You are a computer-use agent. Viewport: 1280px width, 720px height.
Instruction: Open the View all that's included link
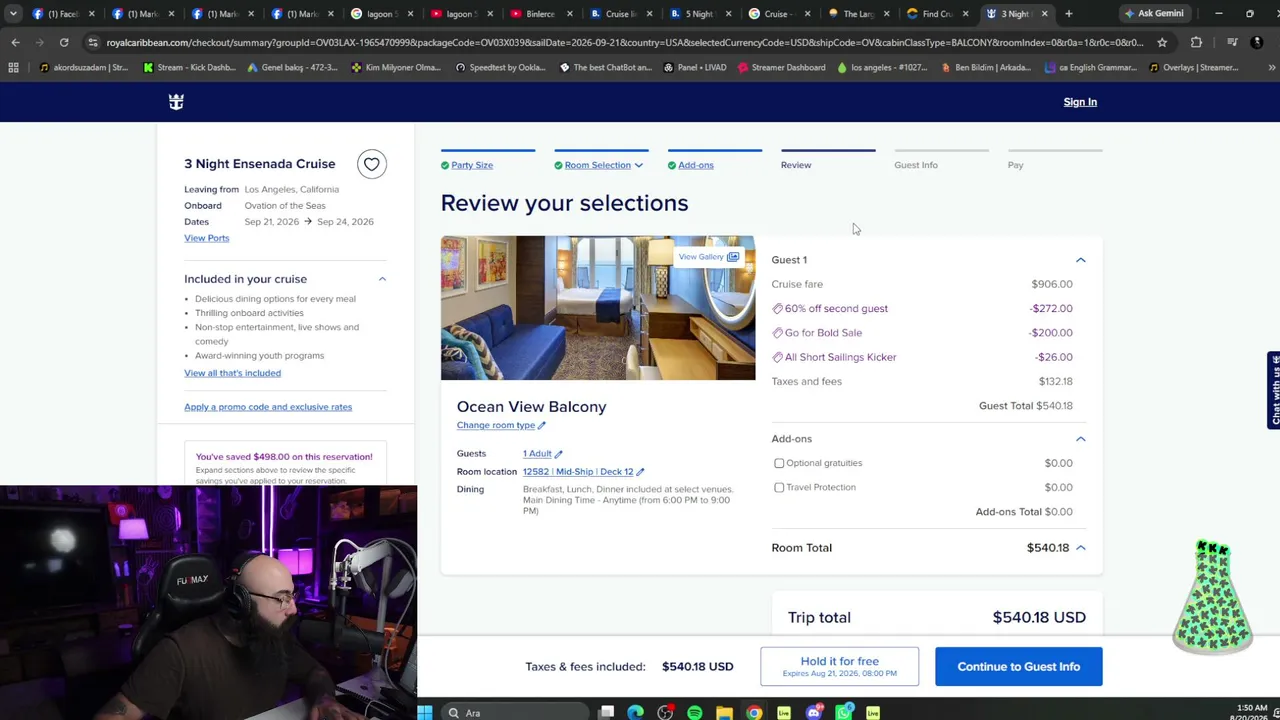pyautogui.click(x=232, y=373)
